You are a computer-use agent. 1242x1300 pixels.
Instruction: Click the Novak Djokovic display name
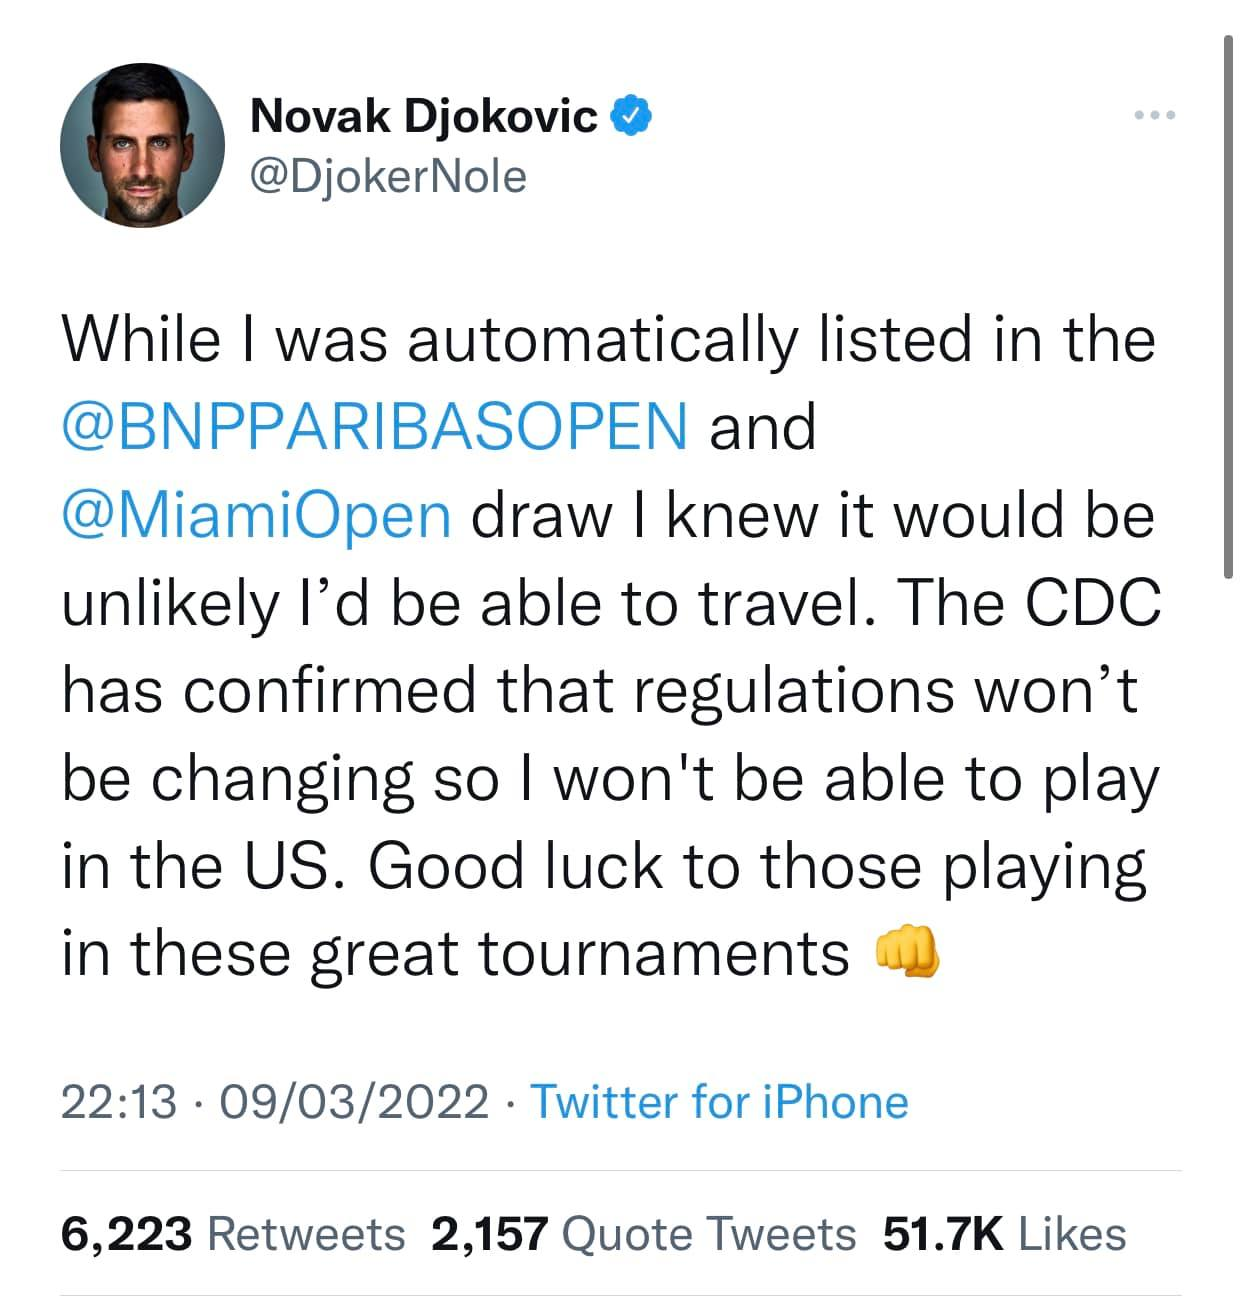coord(424,116)
